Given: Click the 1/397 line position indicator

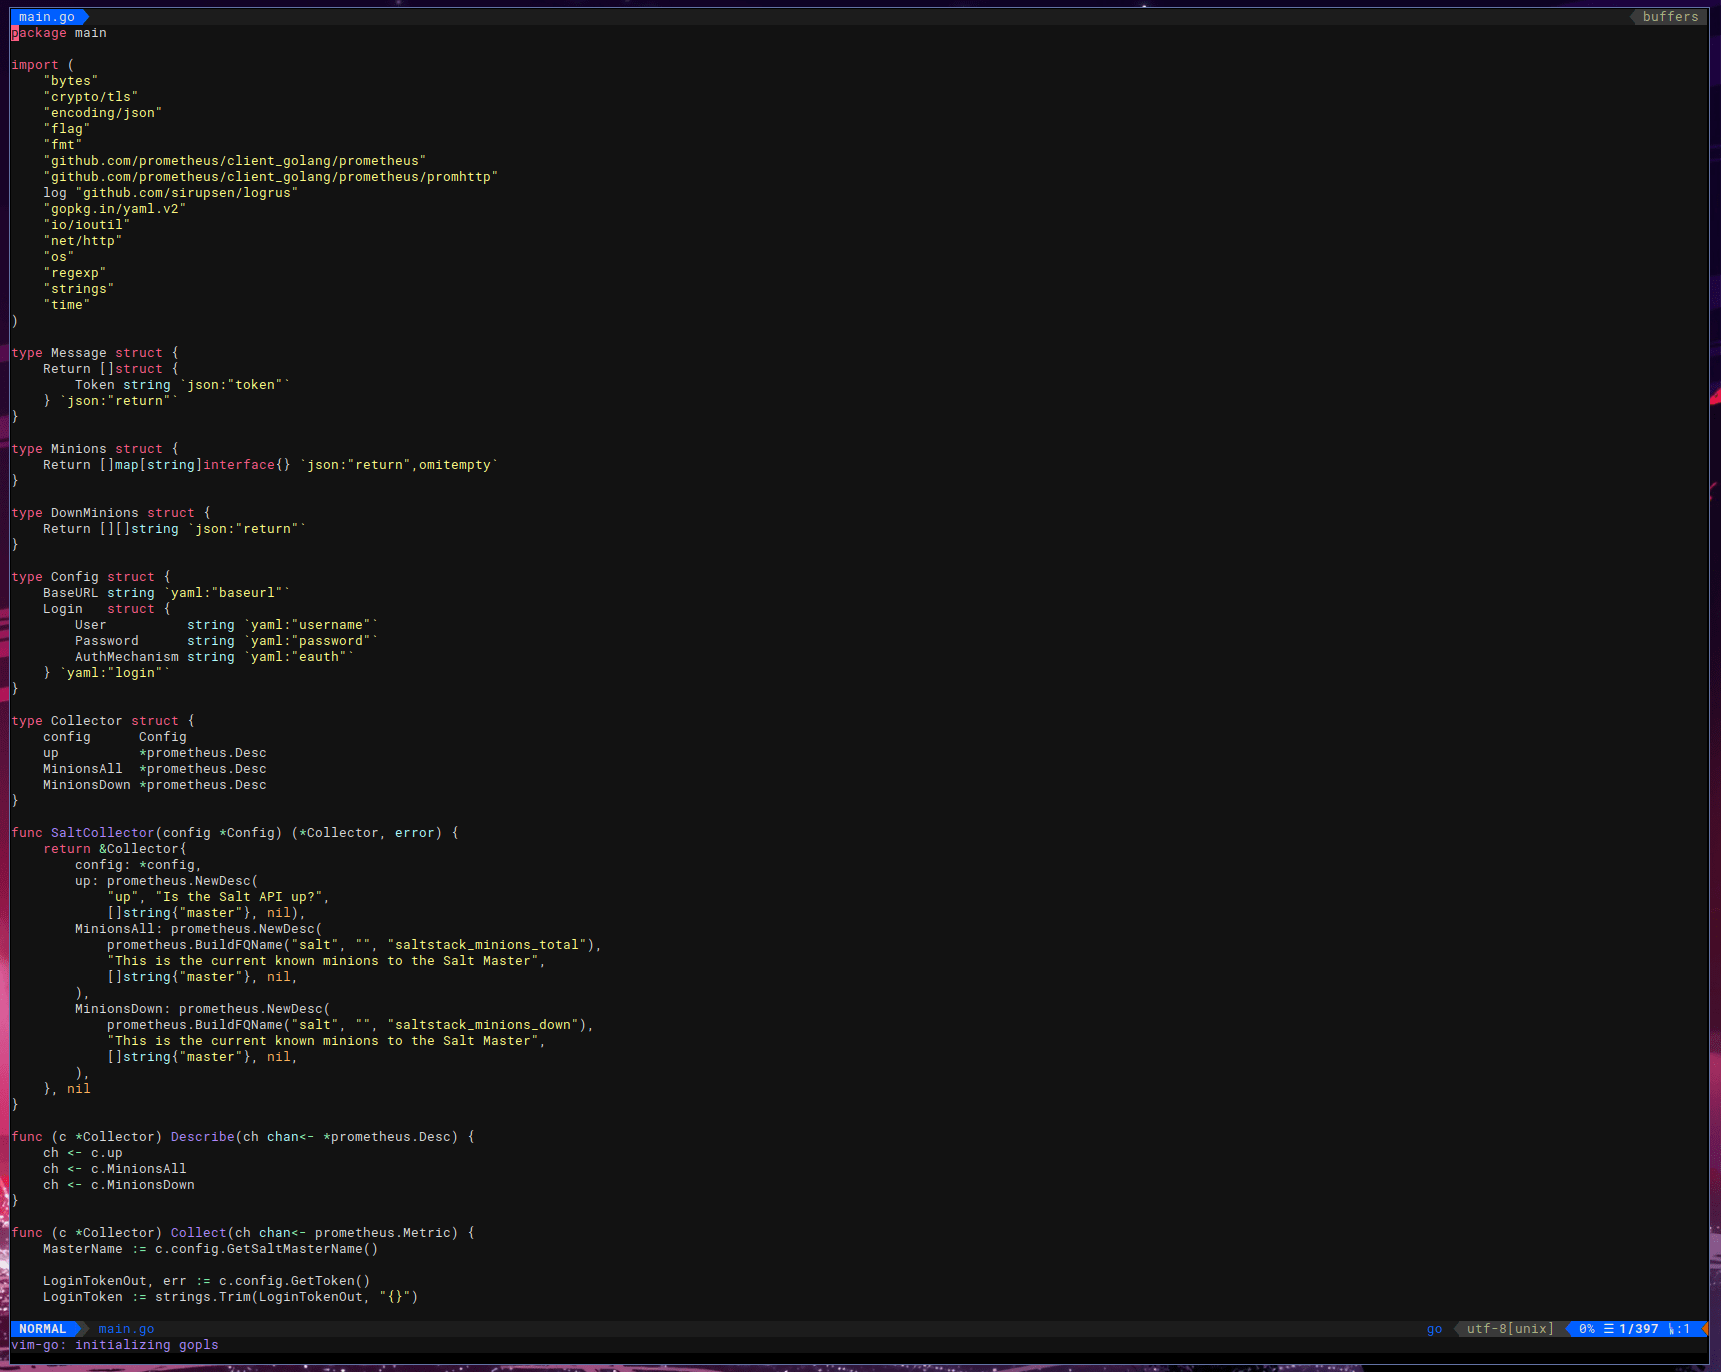Looking at the screenshot, I should point(1640,1329).
